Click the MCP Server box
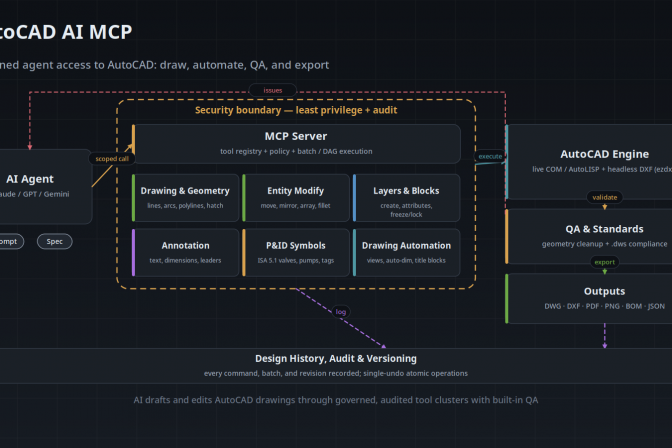Image resolution: width=672 pixels, height=448 pixels. tap(296, 144)
